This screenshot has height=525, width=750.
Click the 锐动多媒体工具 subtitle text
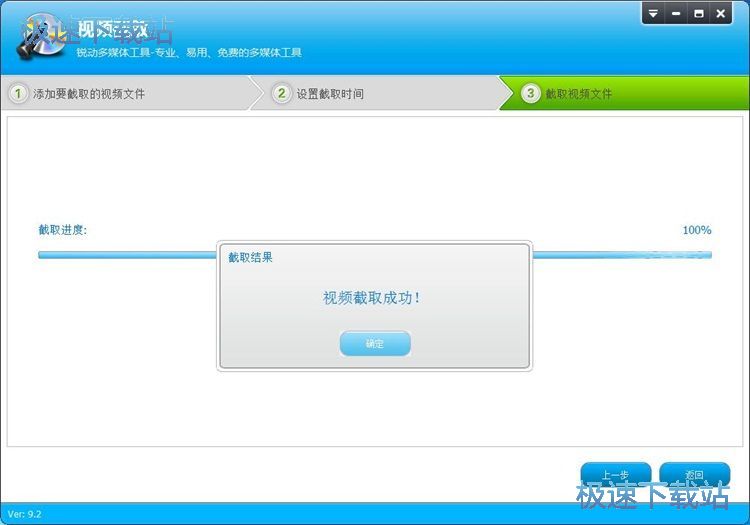coord(189,52)
